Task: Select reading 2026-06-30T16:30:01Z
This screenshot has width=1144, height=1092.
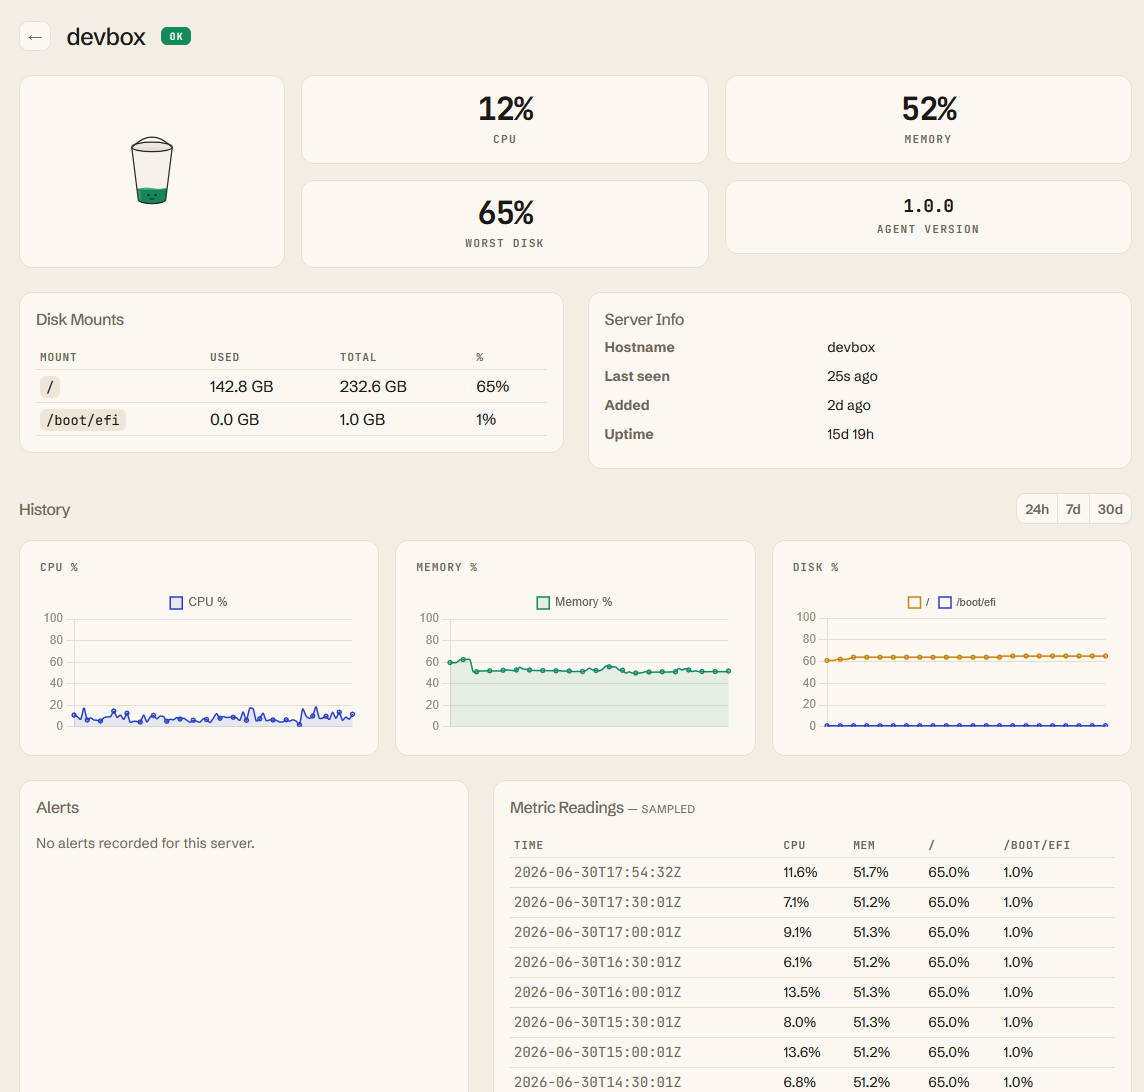Action: click(813, 962)
